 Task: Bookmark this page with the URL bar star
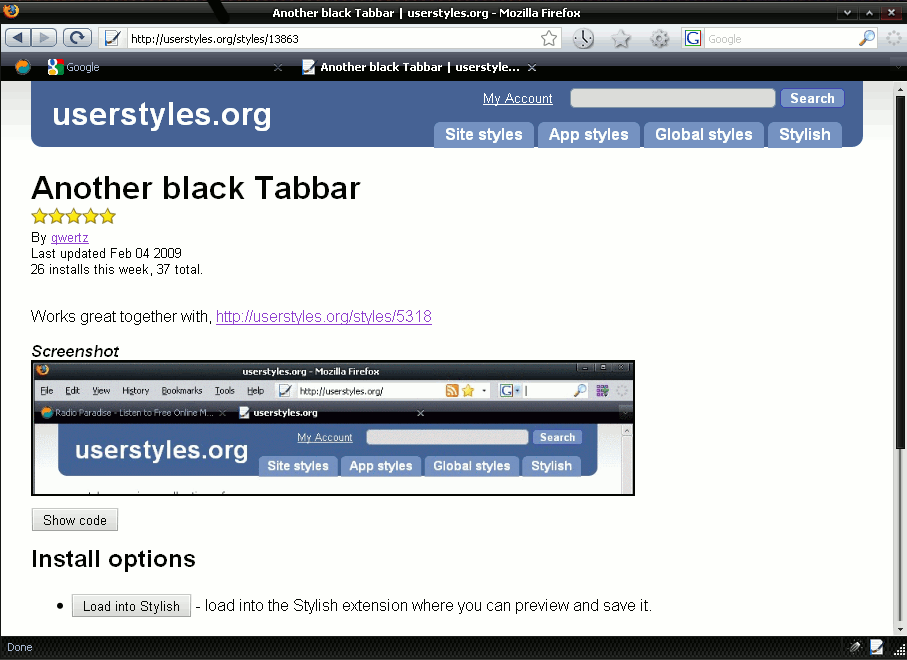[548, 39]
